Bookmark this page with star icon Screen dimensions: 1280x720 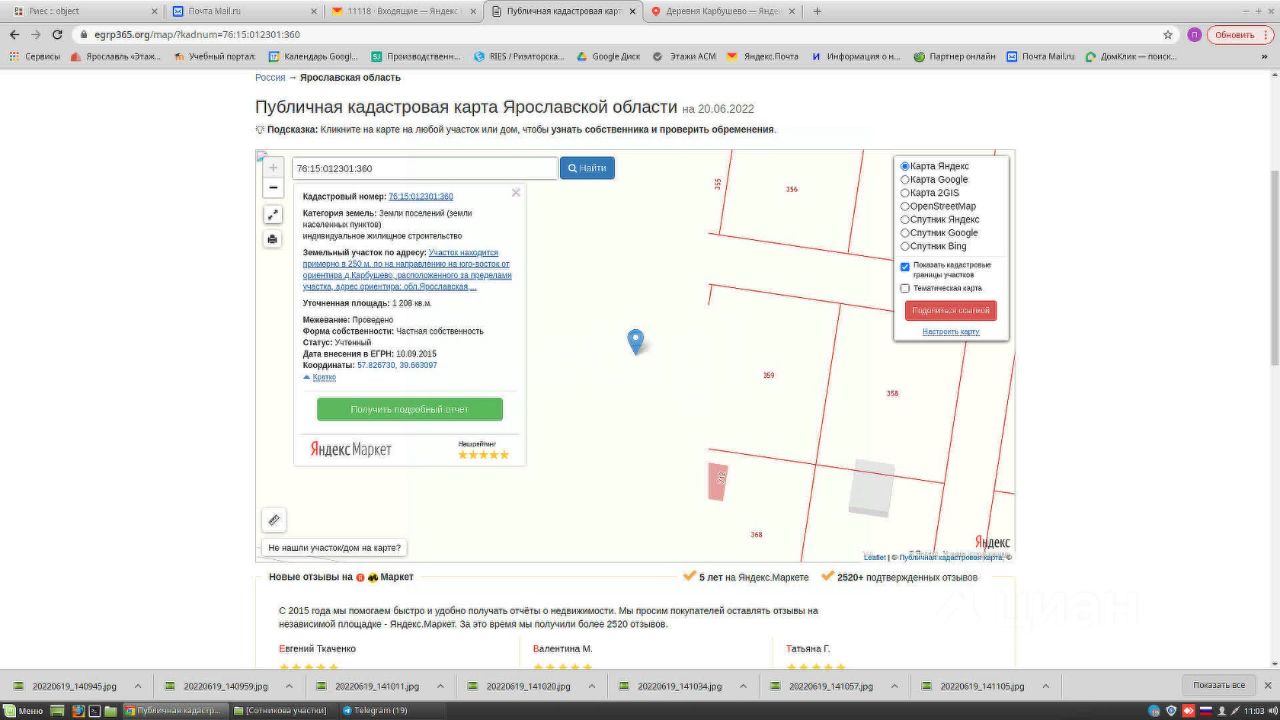[x=1168, y=34]
